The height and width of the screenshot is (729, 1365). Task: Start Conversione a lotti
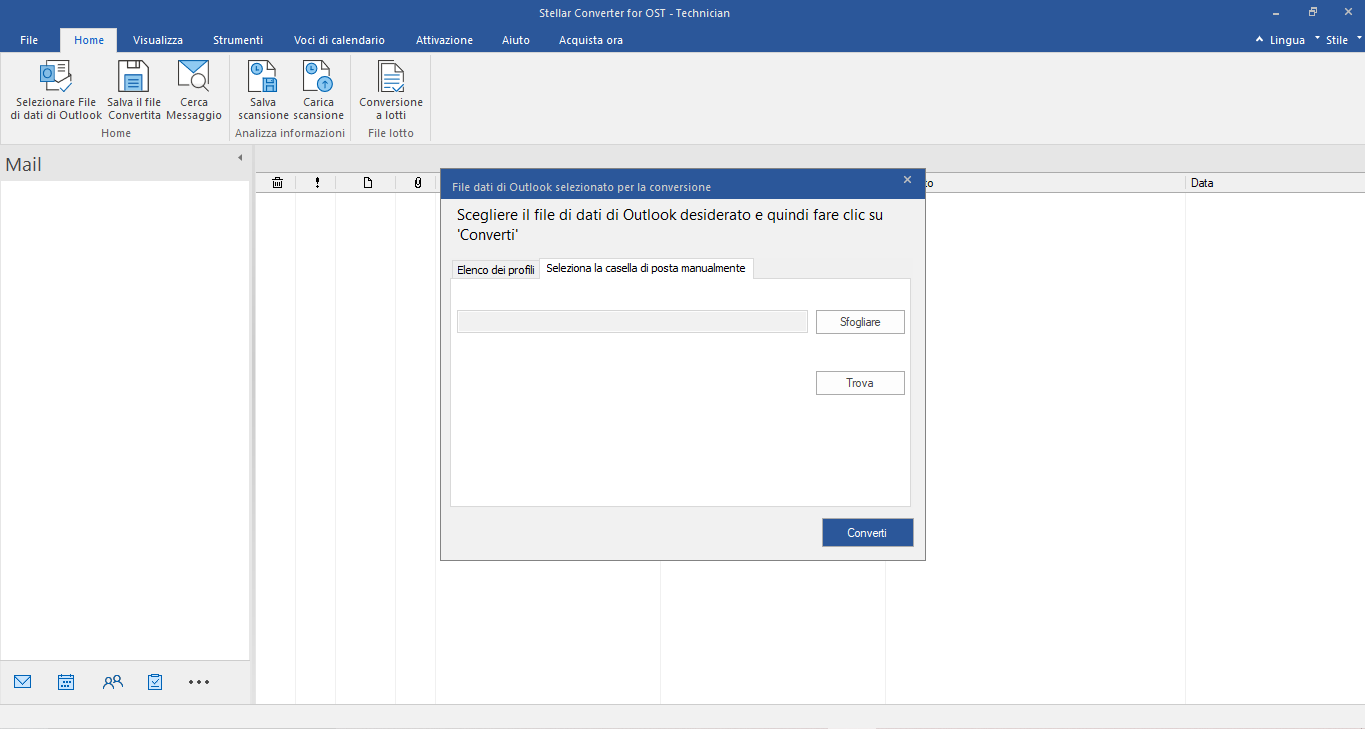pos(391,90)
